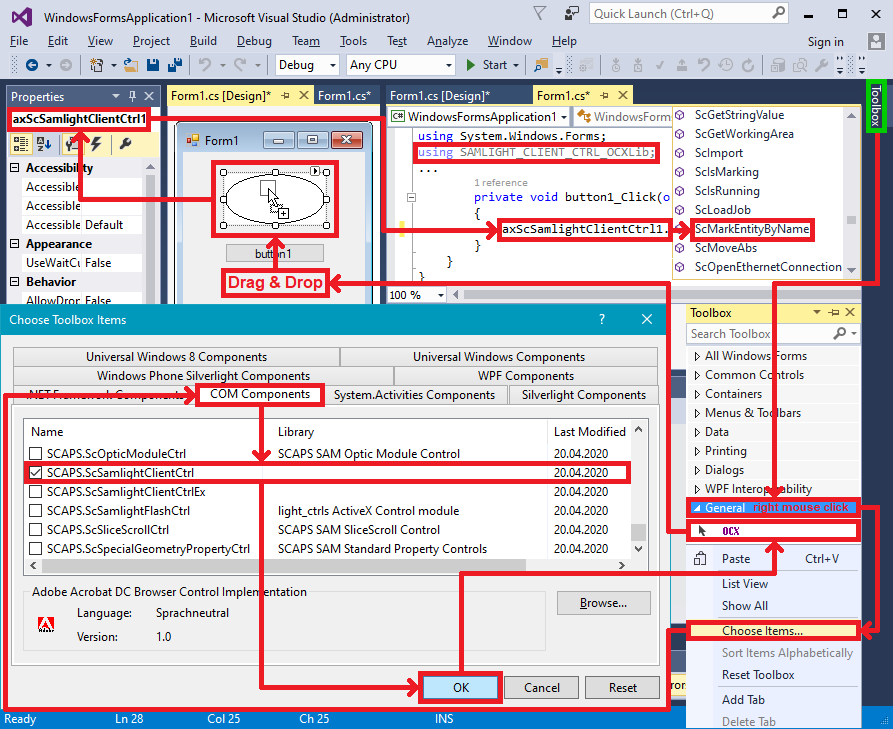Click the account avatar icon

pyautogui.click(x=875, y=41)
